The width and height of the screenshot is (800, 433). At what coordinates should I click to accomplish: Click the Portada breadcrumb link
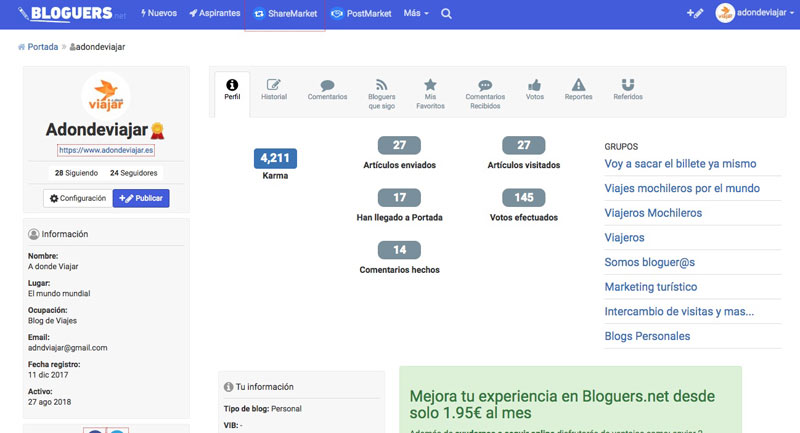[x=43, y=47]
